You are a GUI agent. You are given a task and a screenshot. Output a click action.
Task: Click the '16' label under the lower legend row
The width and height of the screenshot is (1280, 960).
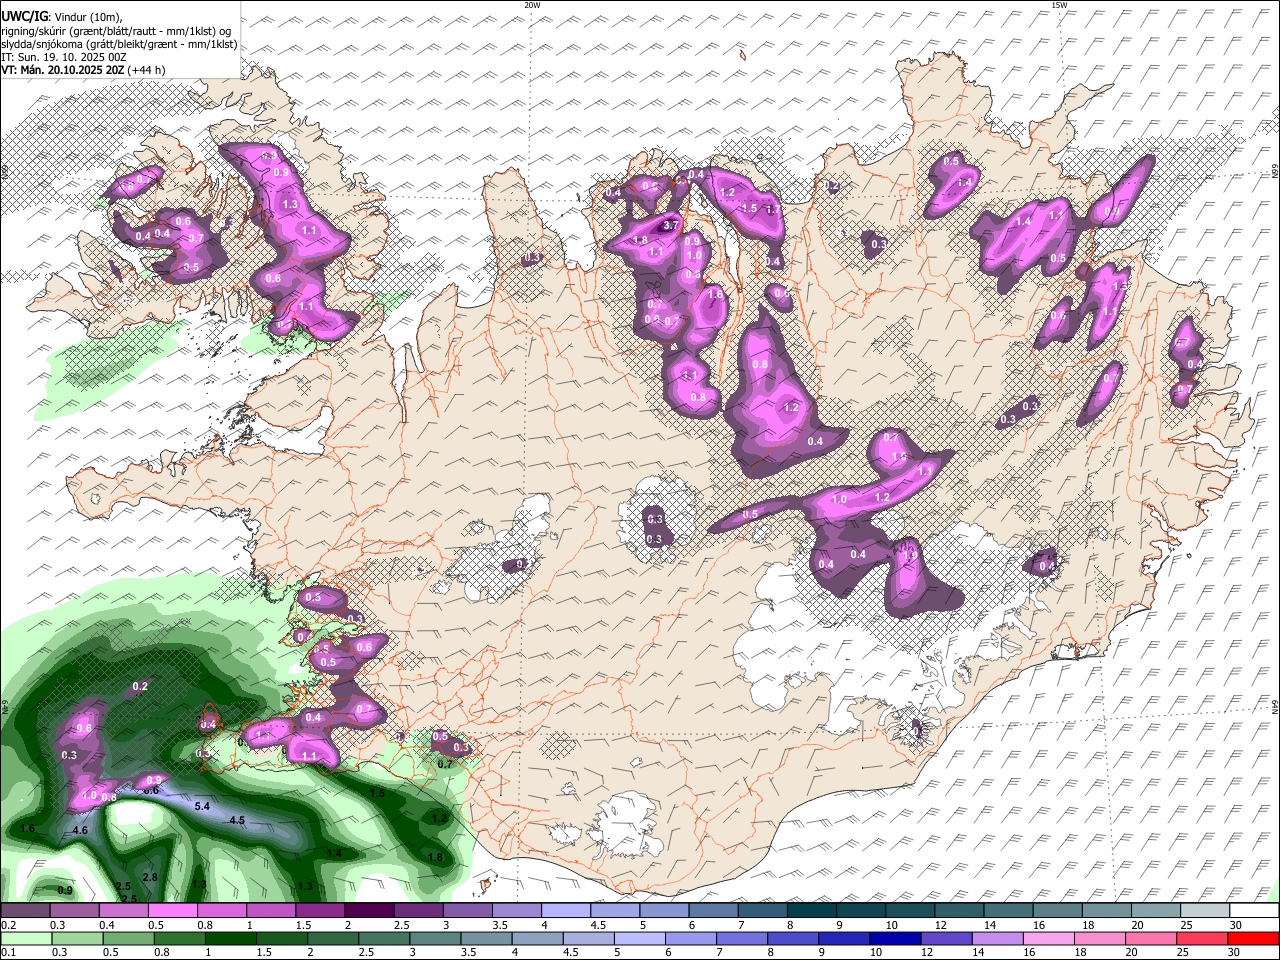1029,953
